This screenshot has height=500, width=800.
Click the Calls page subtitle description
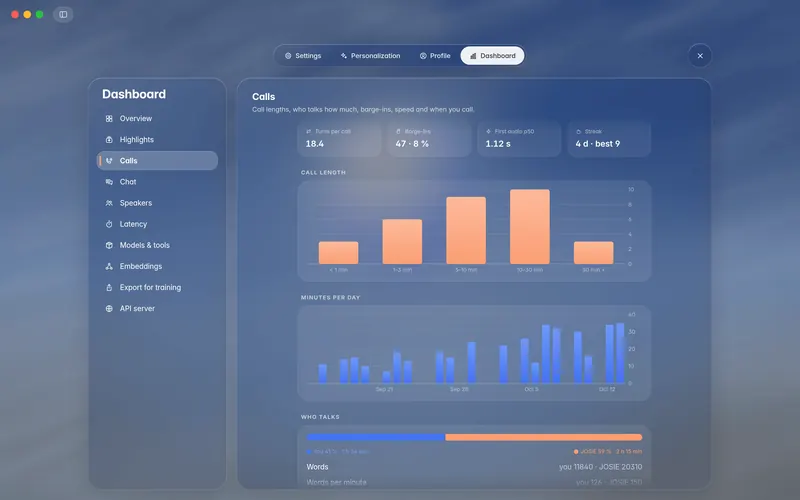pos(363,110)
